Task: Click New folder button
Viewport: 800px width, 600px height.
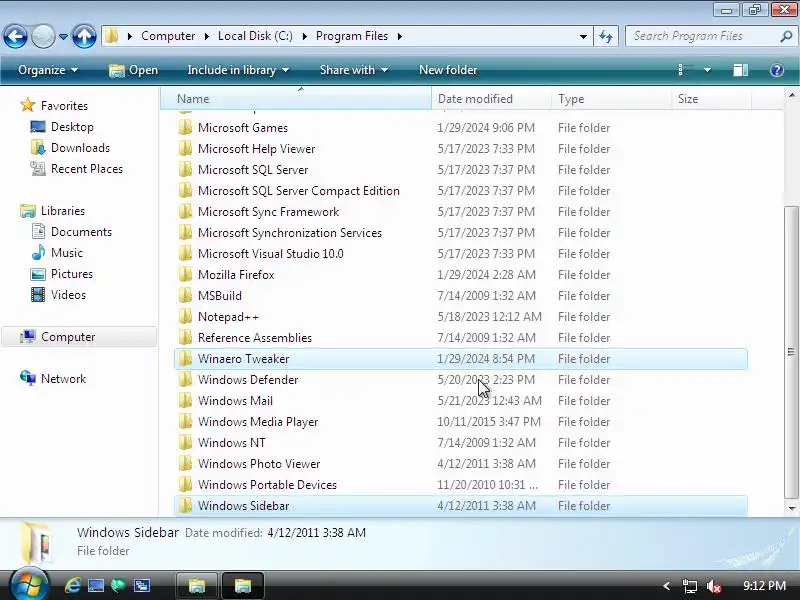Action: click(x=448, y=70)
